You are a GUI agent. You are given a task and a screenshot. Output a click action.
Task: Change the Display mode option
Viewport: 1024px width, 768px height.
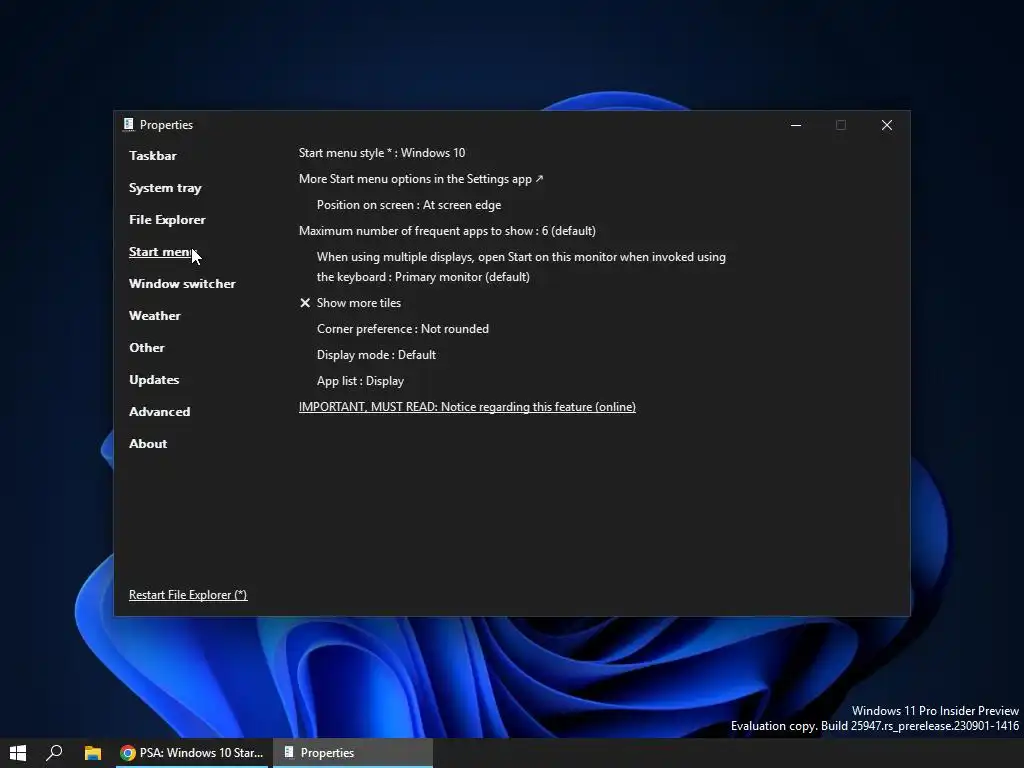click(x=376, y=355)
